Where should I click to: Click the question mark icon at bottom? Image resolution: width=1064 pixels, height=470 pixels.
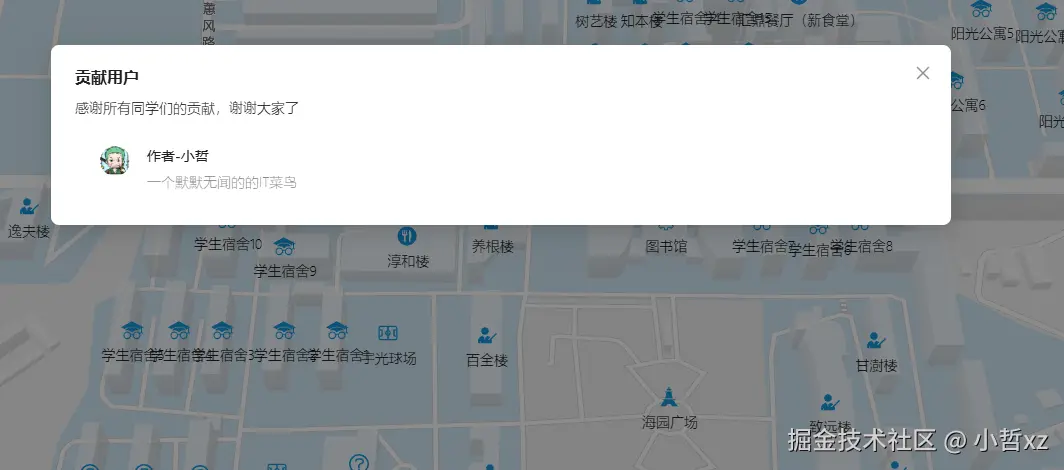359,463
